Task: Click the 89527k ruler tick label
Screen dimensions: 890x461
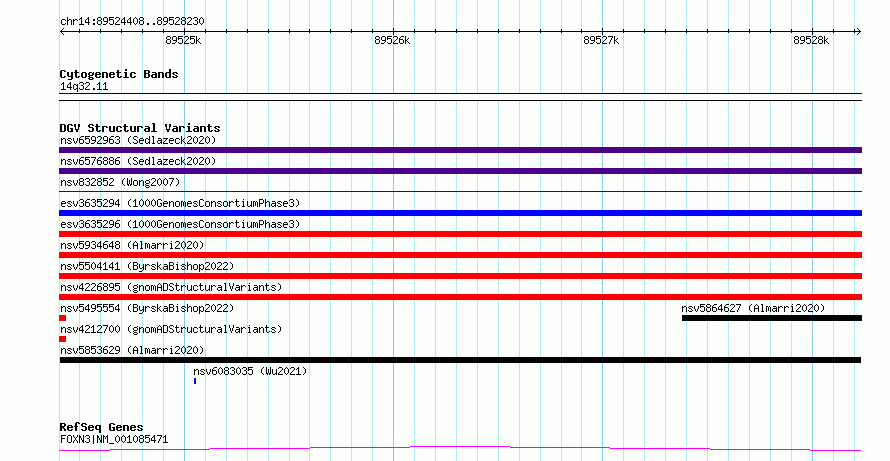Action: pyautogui.click(x=601, y=40)
